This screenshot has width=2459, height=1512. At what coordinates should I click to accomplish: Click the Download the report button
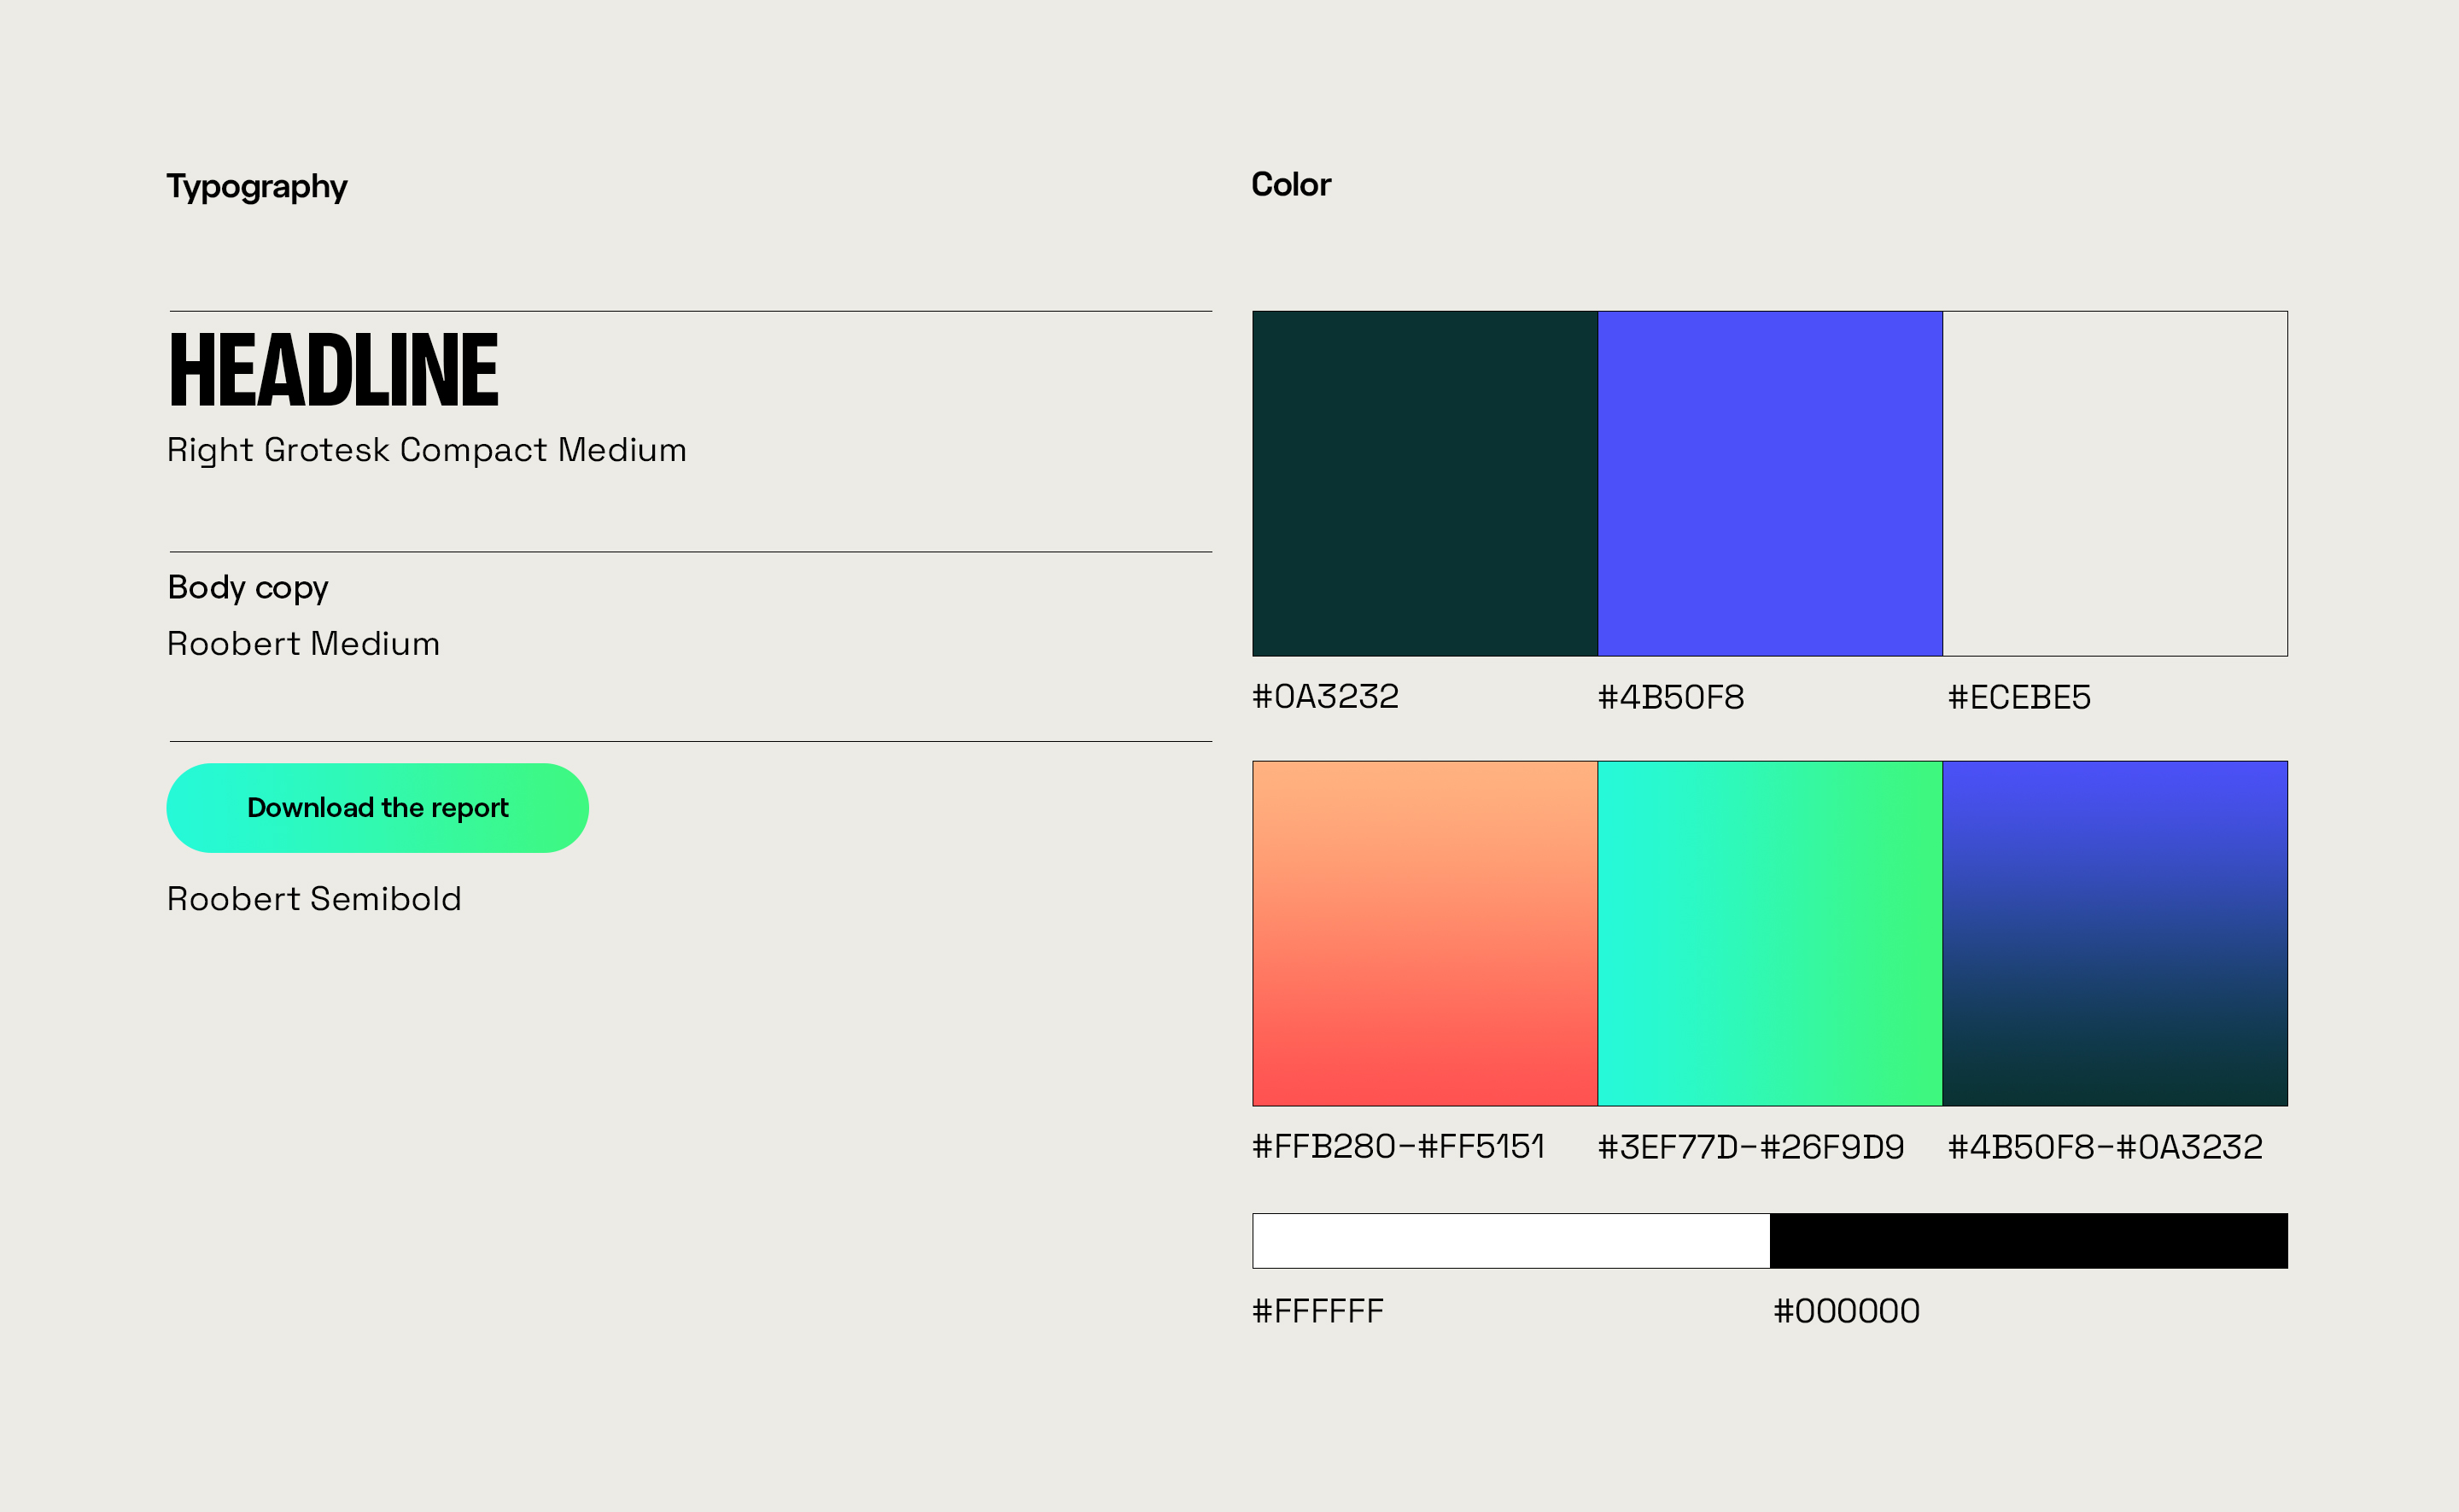377,808
